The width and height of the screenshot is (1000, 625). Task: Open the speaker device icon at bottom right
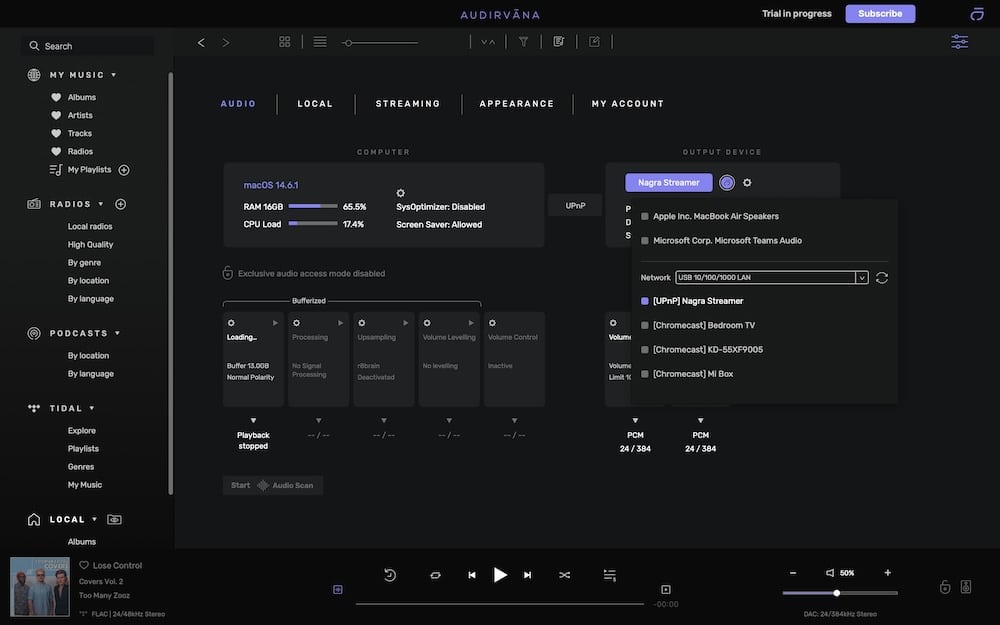click(966, 587)
